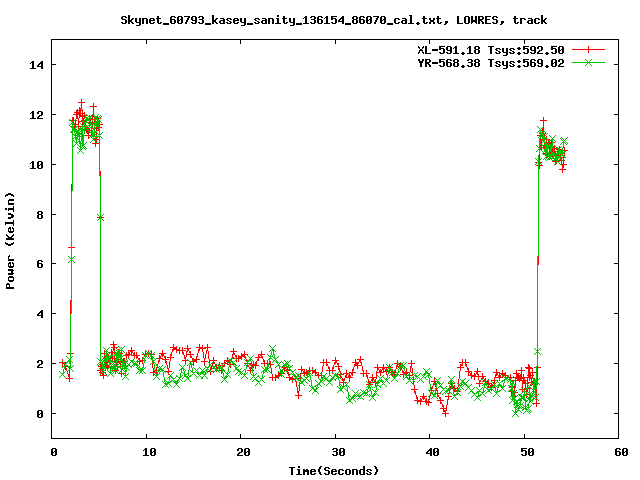Click the "Time(Seconds)" x-axis label
The height and width of the screenshot is (480, 640).
[333, 471]
